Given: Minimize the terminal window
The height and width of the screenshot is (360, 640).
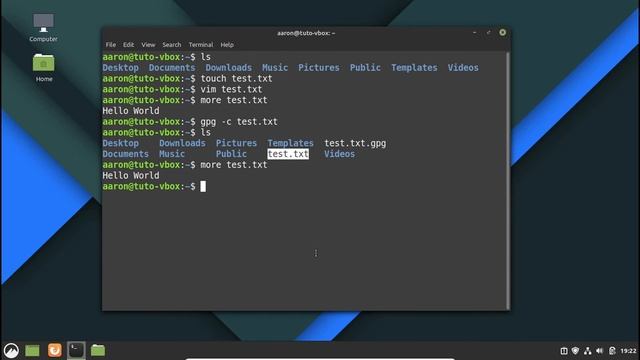Looking at the screenshot, I should click(474, 32).
